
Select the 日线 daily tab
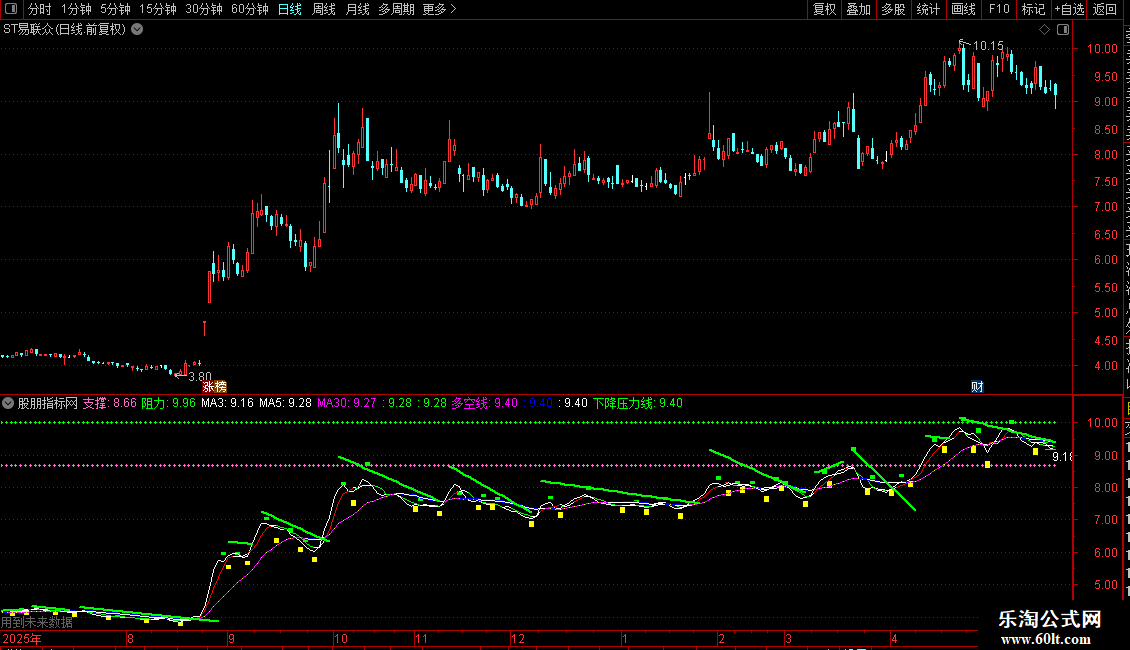290,9
